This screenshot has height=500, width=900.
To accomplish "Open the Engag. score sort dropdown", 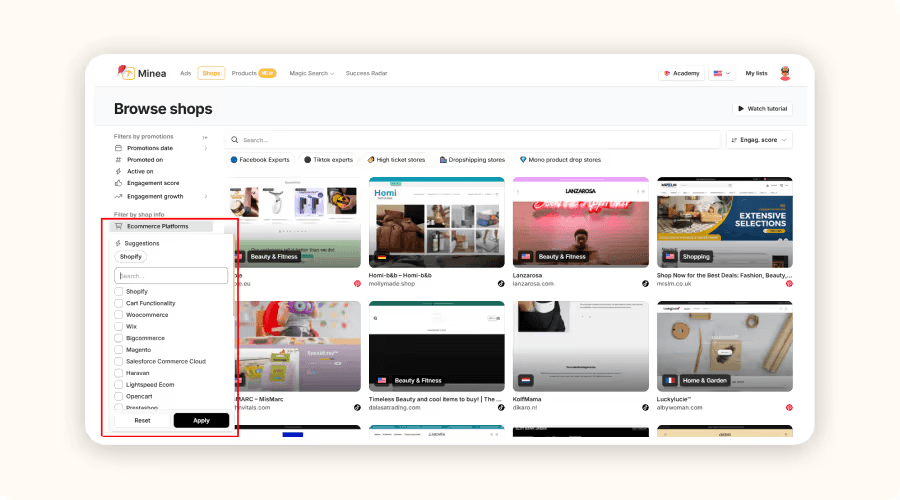I will pyautogui.click(x=759, y=139).
